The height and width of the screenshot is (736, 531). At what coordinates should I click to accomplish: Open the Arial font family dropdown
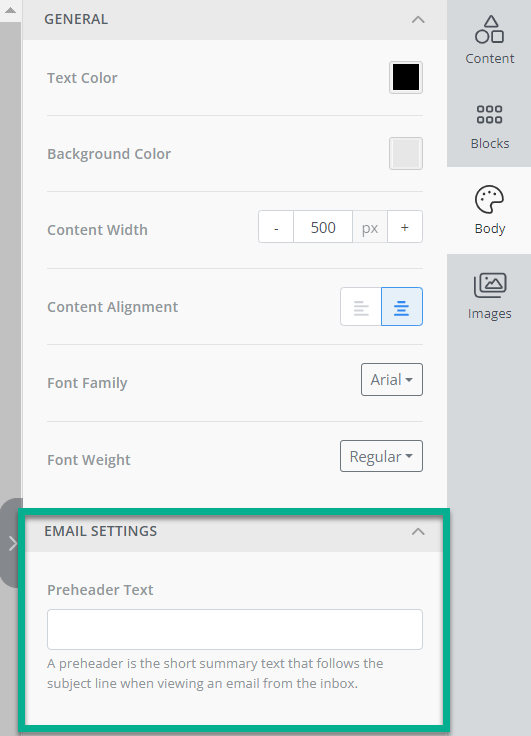(x=392, y=379)
